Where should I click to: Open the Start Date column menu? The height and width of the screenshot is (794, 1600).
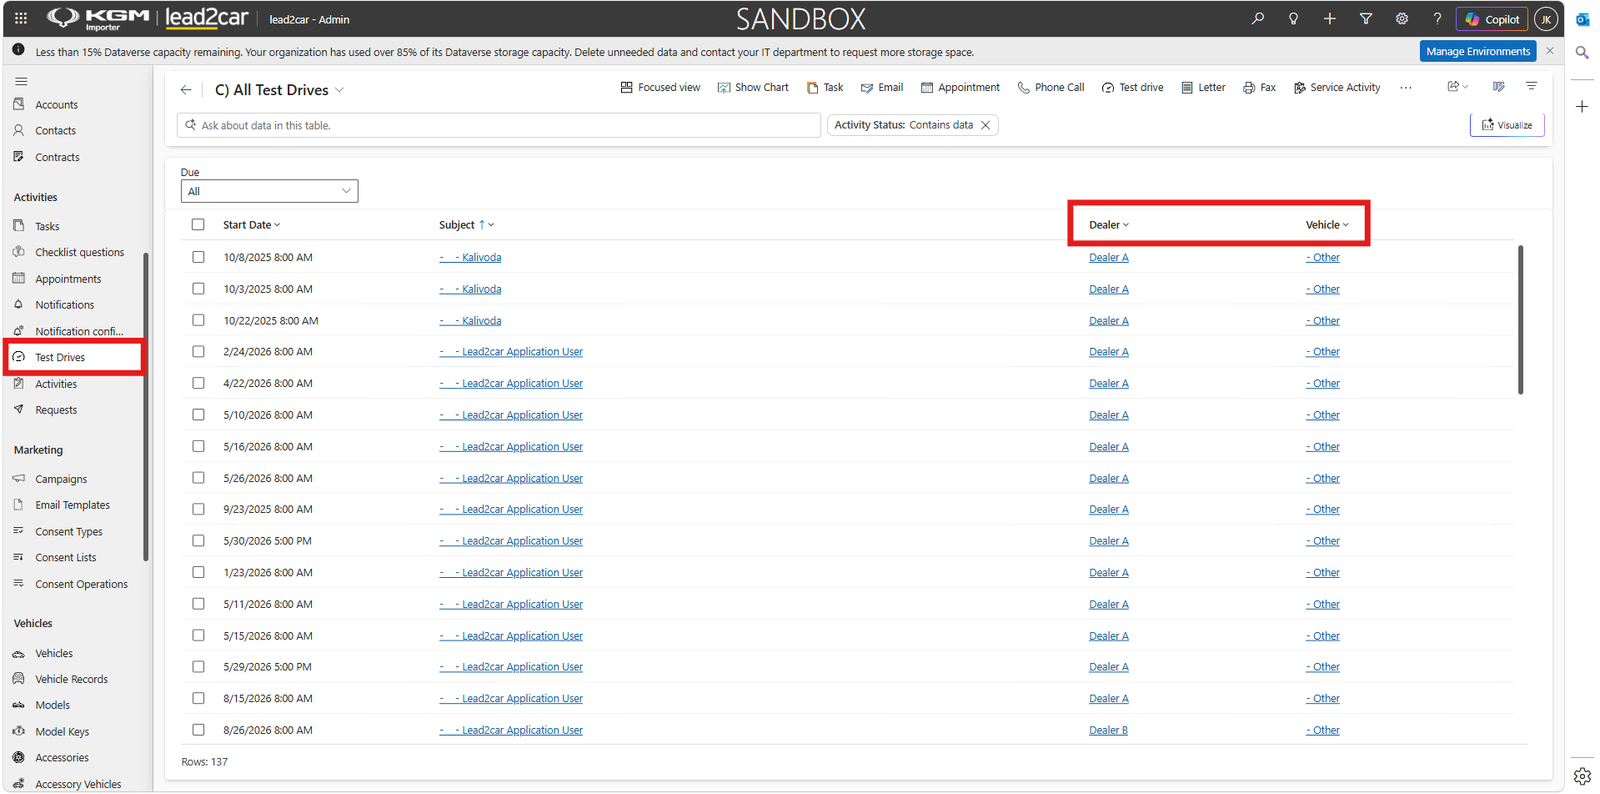[x=252, y=225]
